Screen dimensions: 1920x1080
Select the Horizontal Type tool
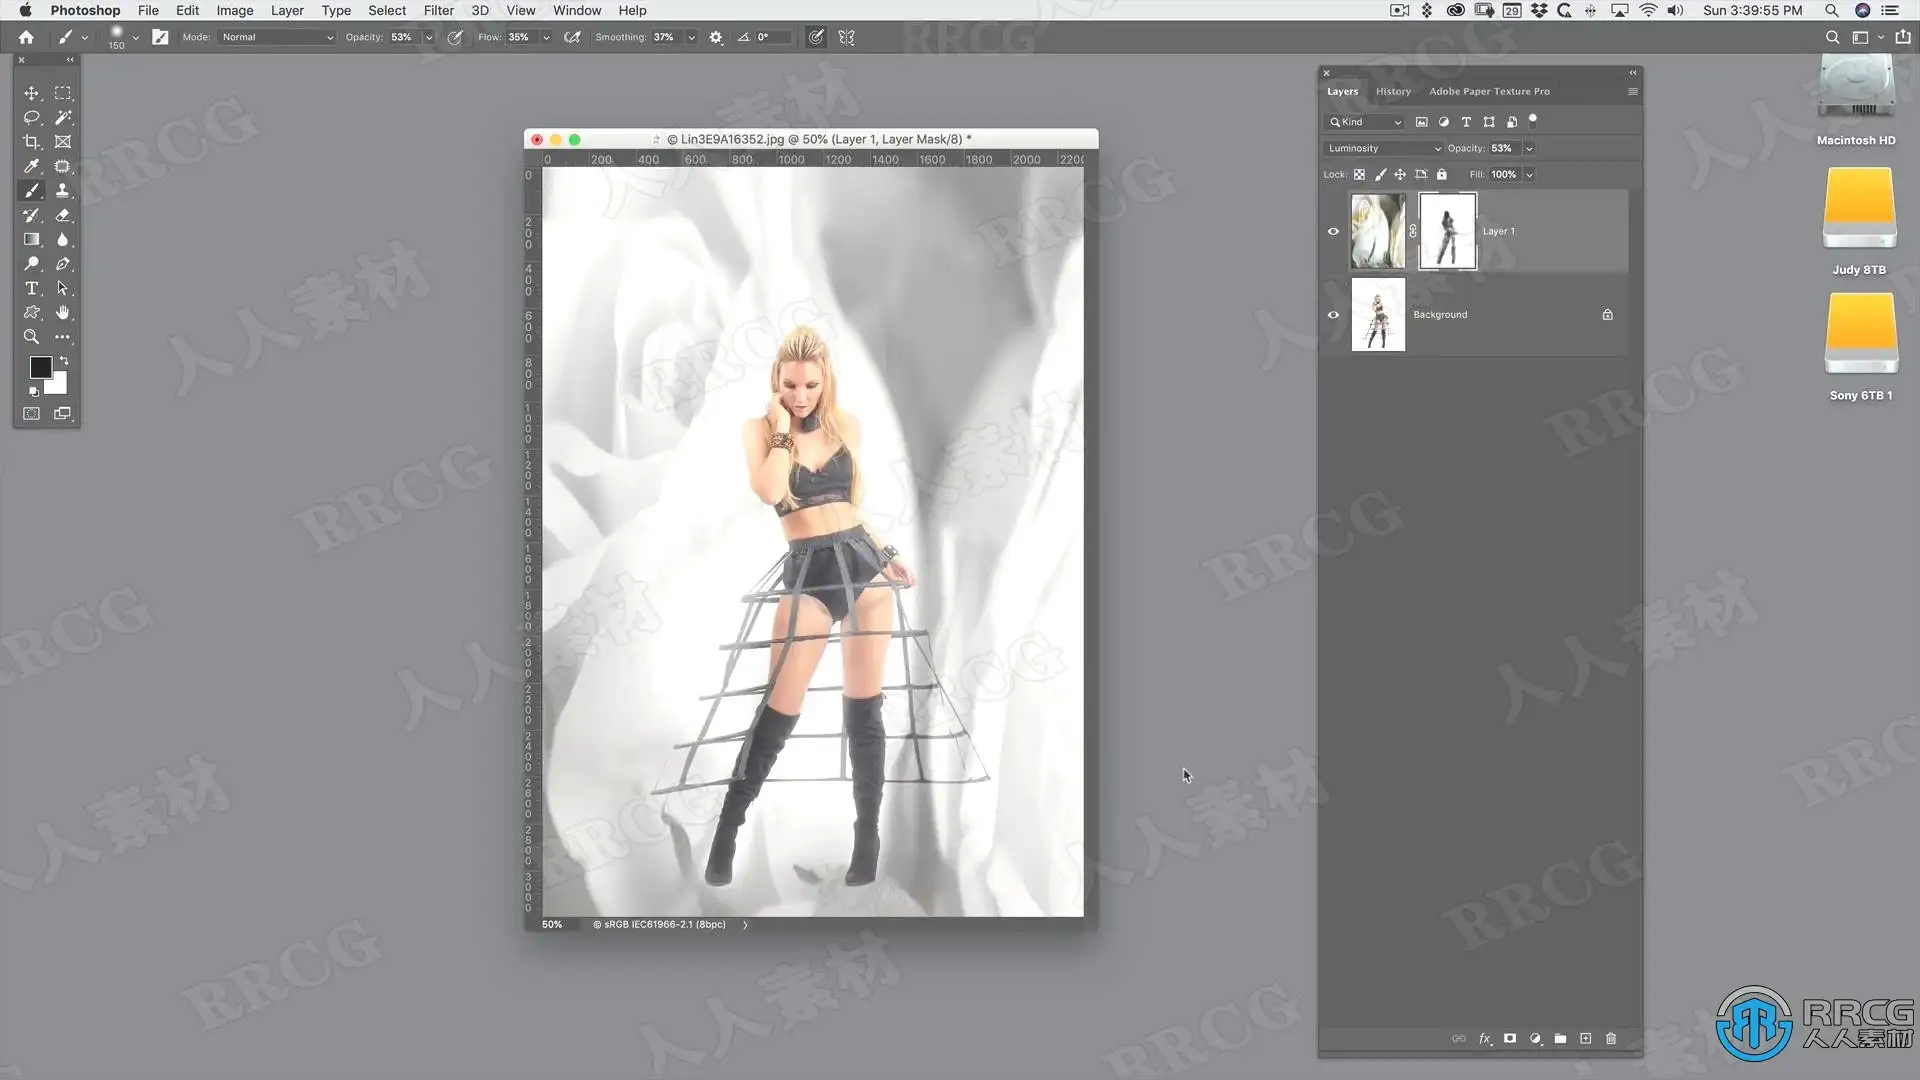[x=32, y=288]
